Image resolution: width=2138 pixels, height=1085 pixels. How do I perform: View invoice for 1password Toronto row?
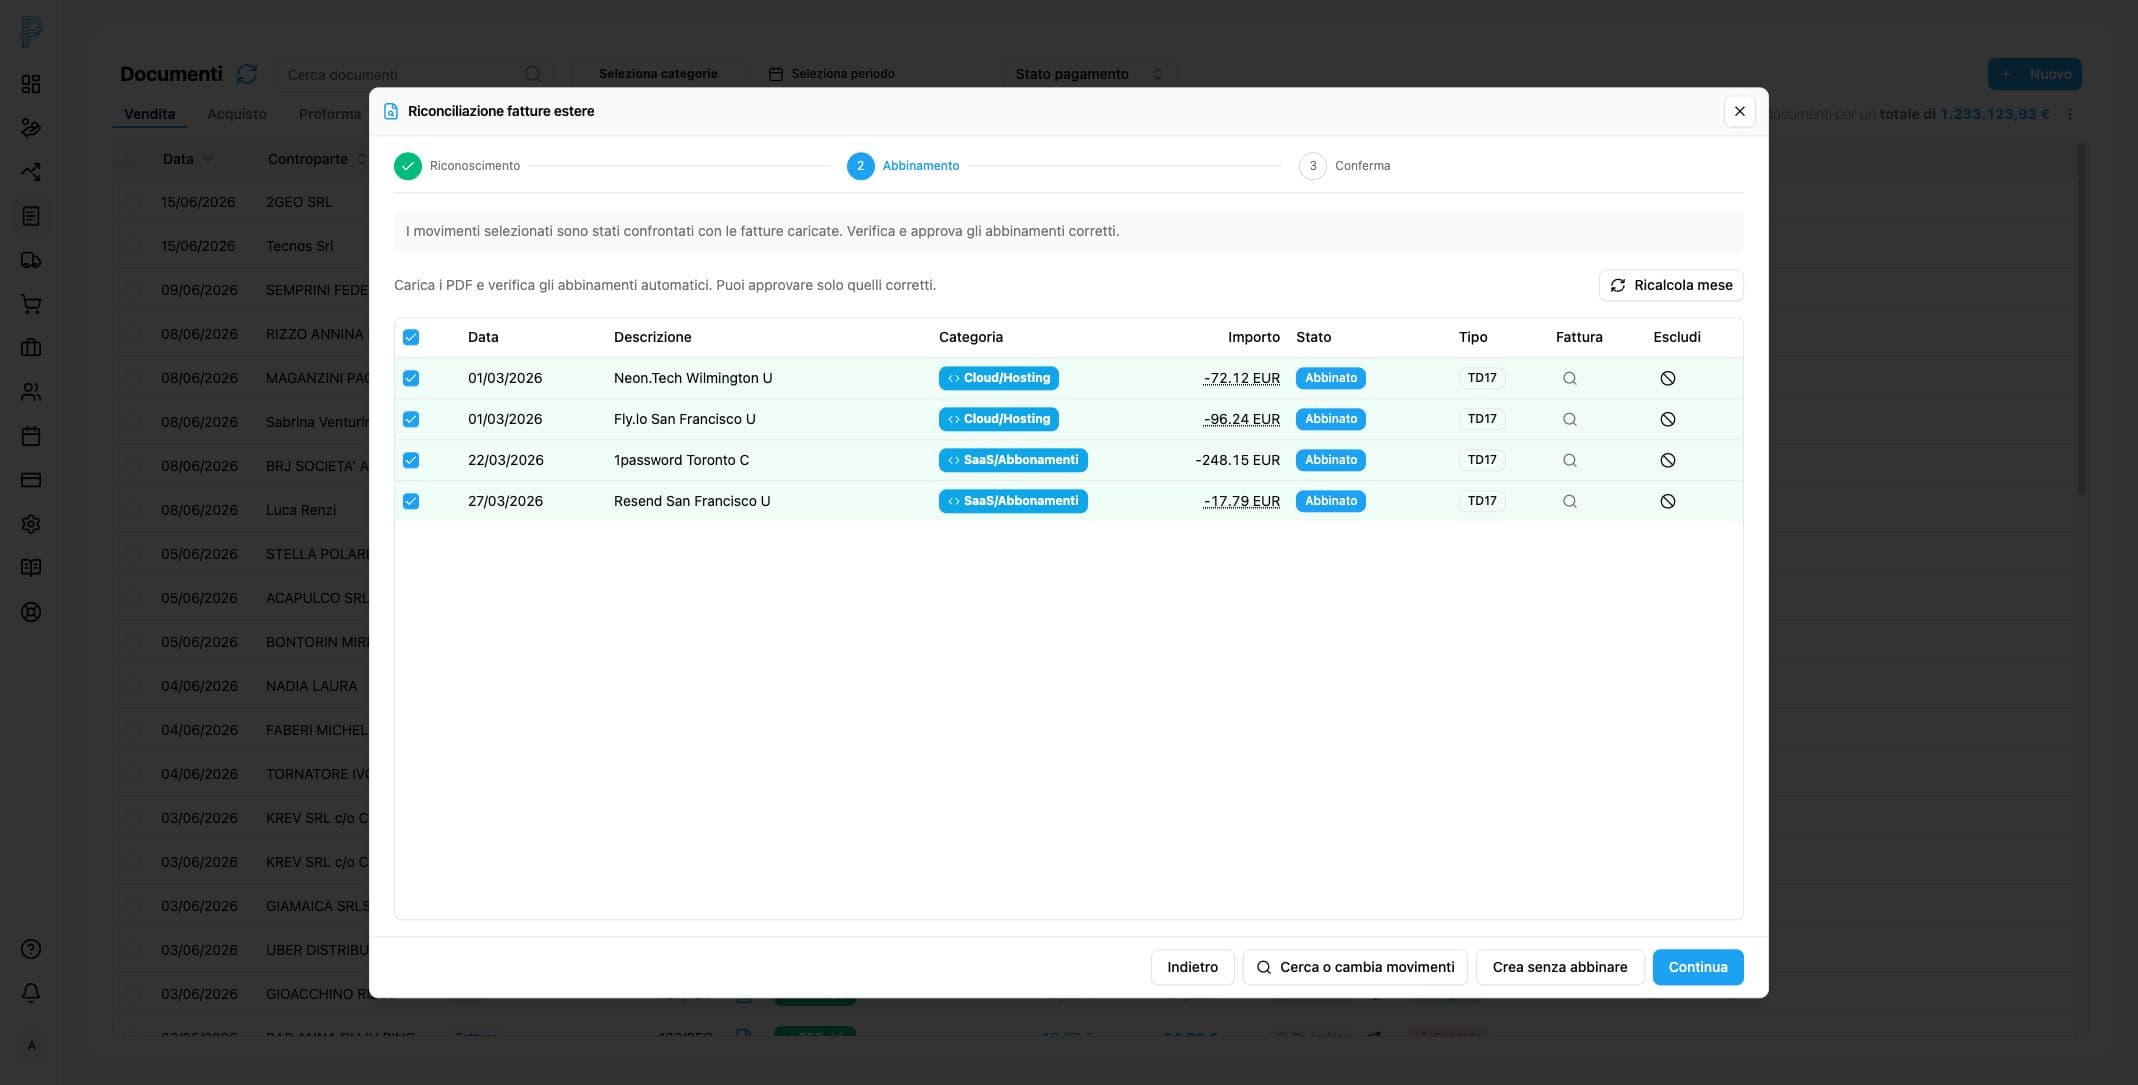pos(1570,460)
